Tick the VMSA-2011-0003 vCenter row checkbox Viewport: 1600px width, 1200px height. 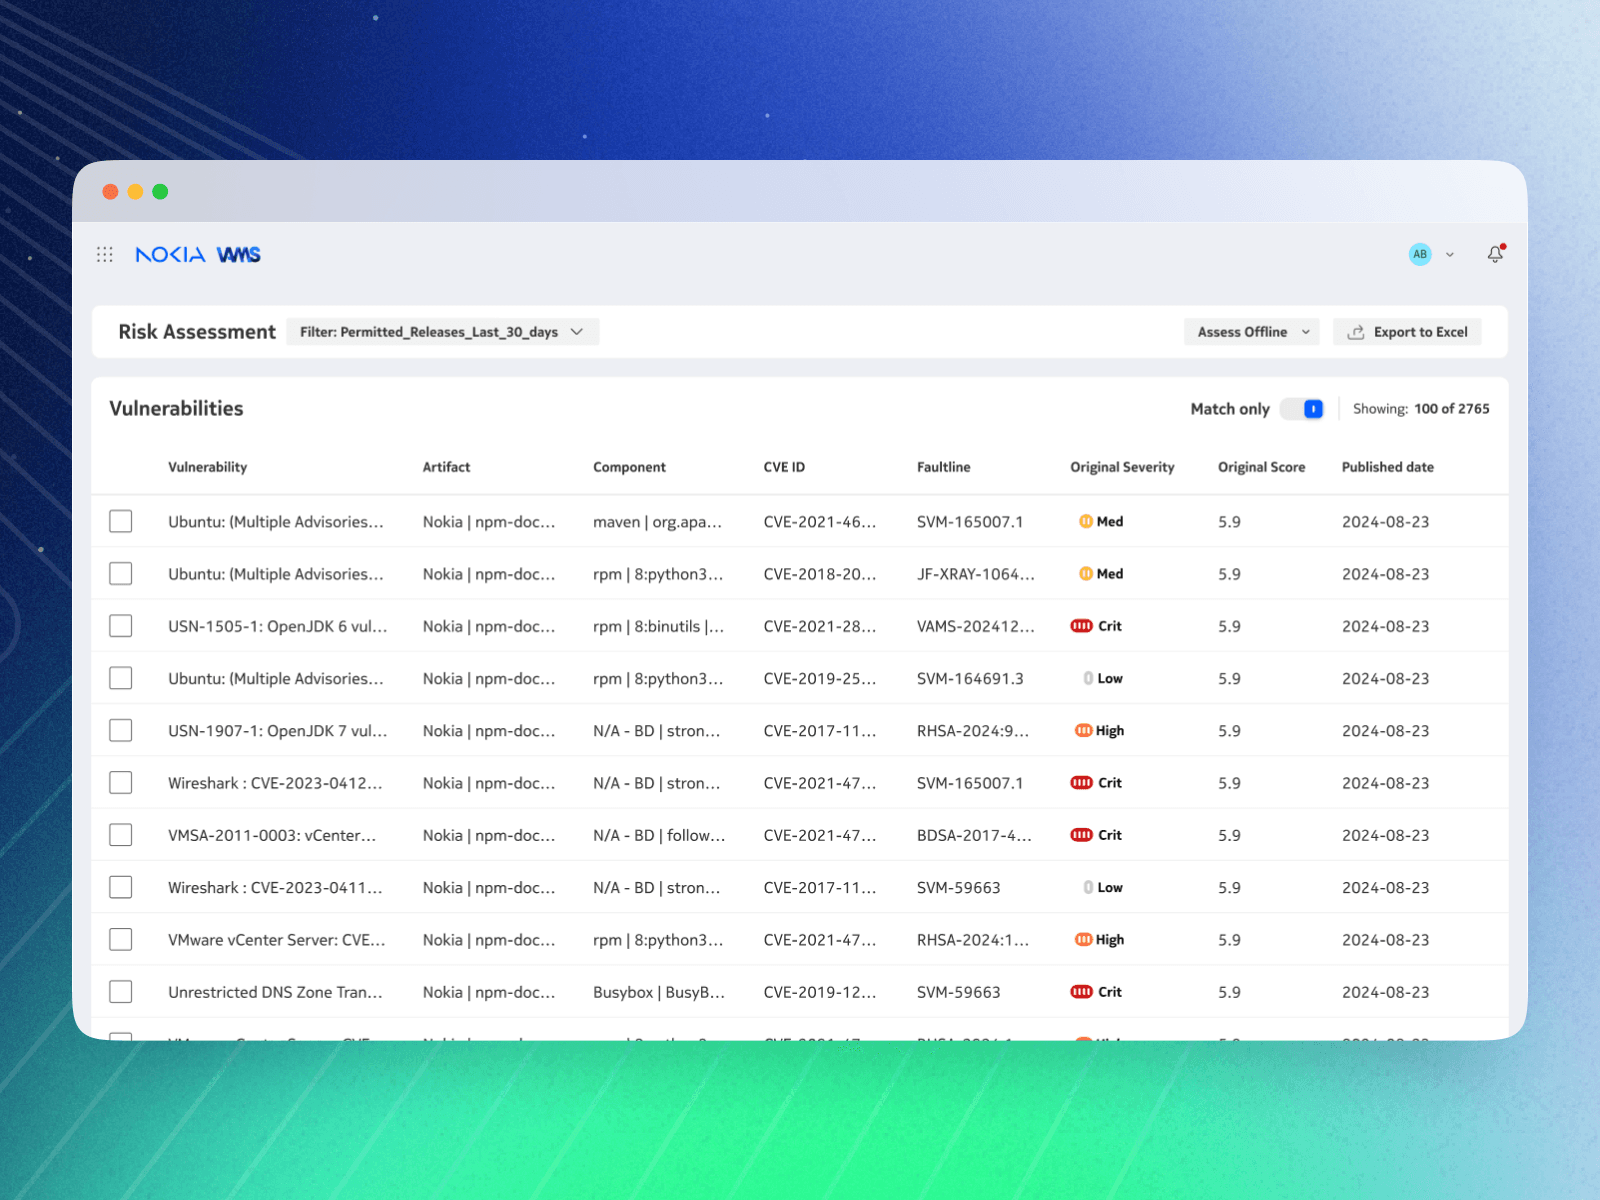click(121, 835)
